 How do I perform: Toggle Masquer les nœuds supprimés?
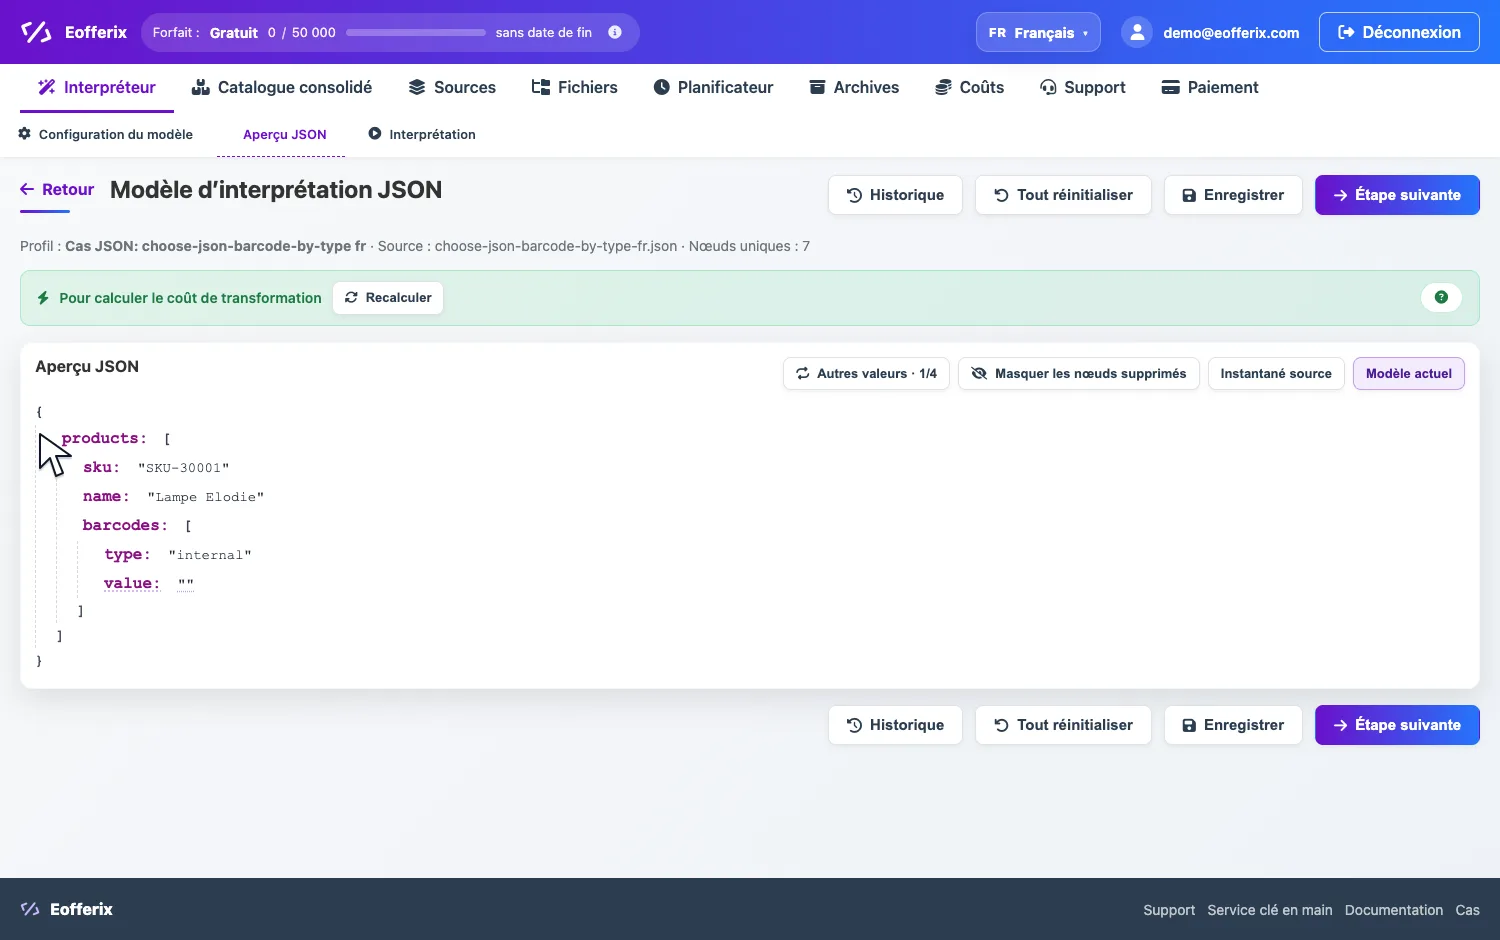(1078, 373)
